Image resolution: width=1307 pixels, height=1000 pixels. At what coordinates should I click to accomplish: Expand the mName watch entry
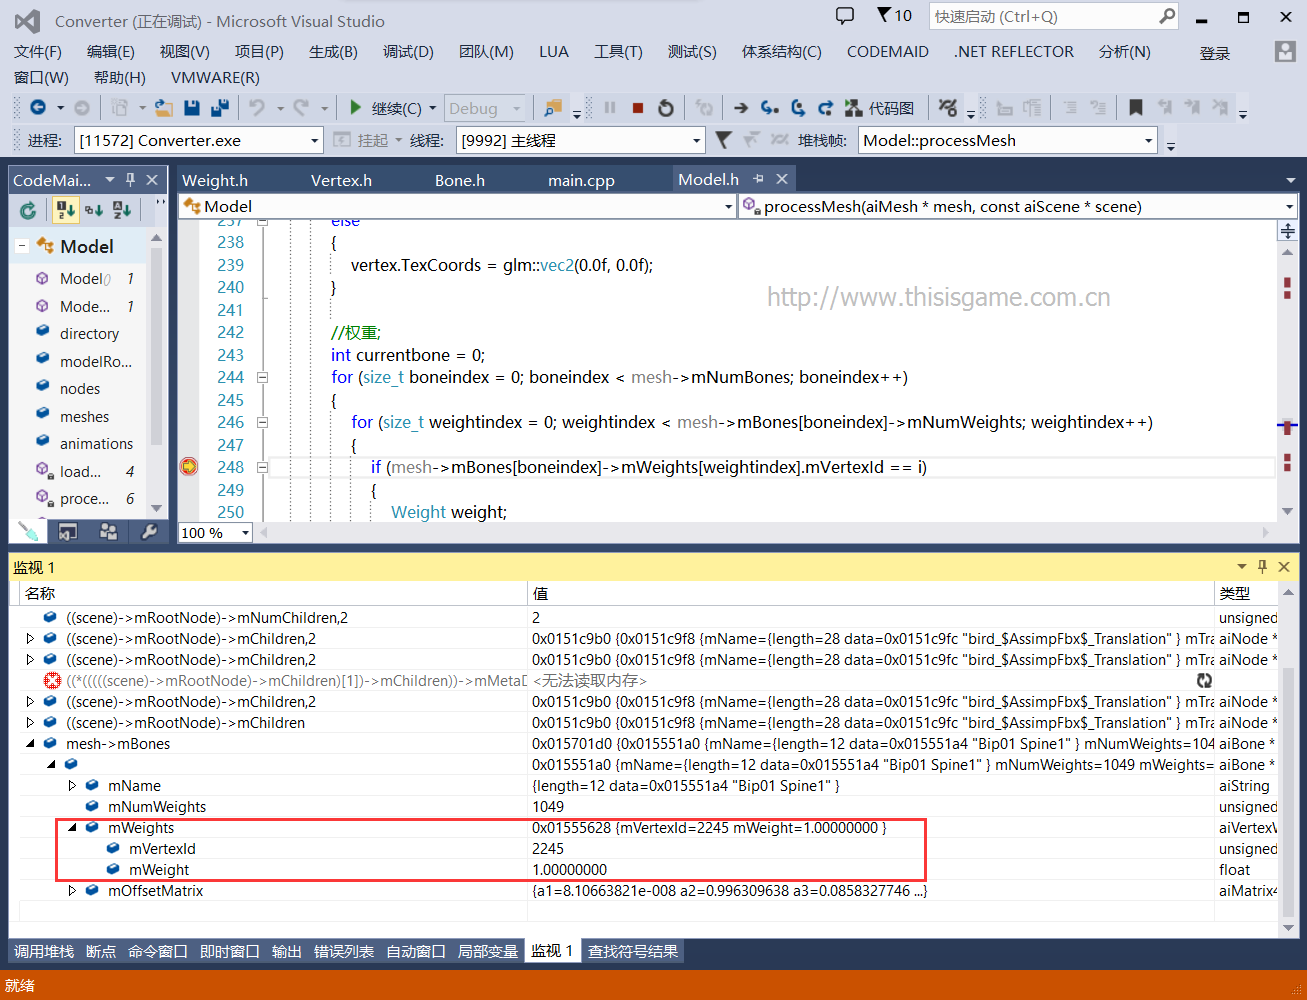72,786
